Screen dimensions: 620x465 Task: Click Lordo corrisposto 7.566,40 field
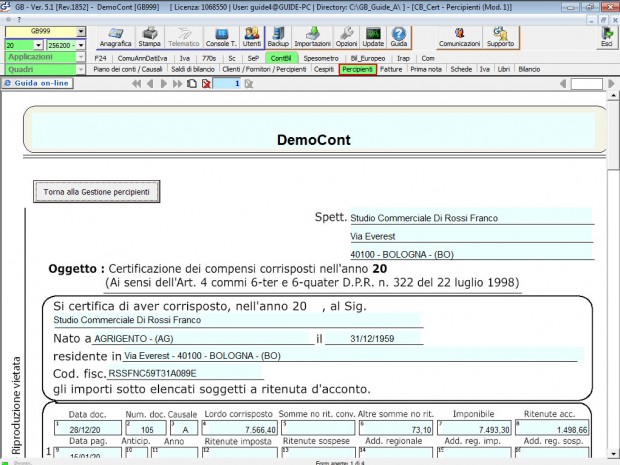point(240,428)
